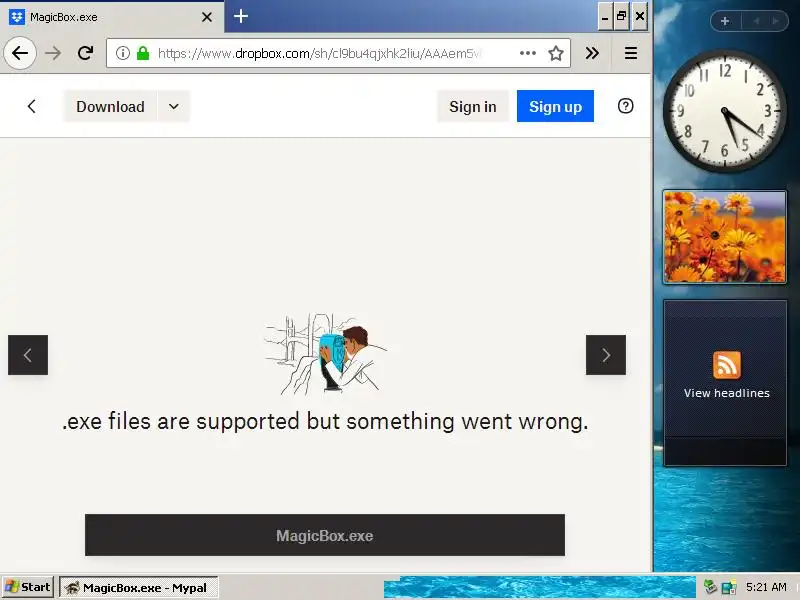This screenshot has width=800, height=600.
Task: Close the Mypal browser window
Action: pyautogui.click(x=640, y=16)
